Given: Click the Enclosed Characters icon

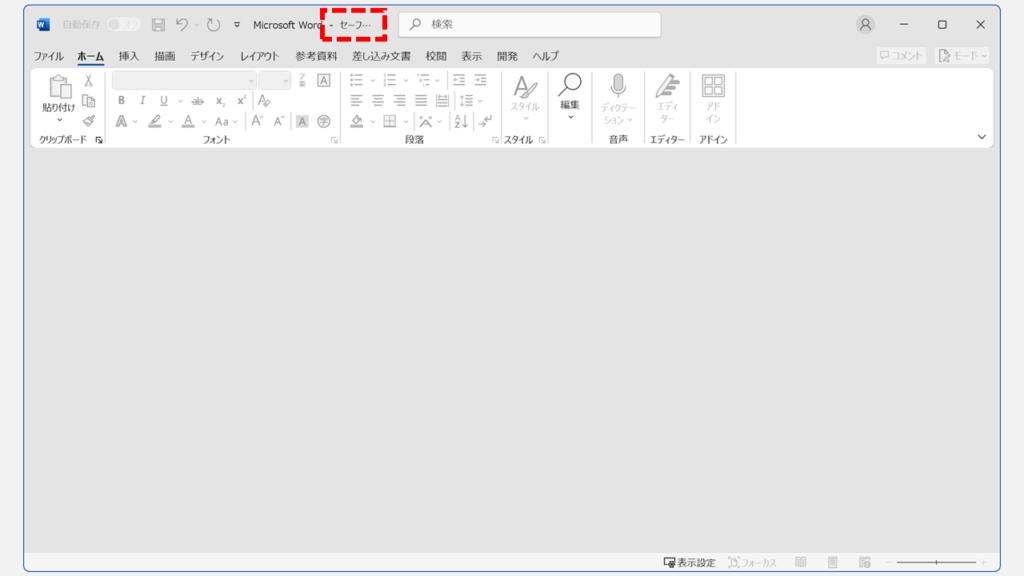Looking at the screenshot, I should coord(323,121).
